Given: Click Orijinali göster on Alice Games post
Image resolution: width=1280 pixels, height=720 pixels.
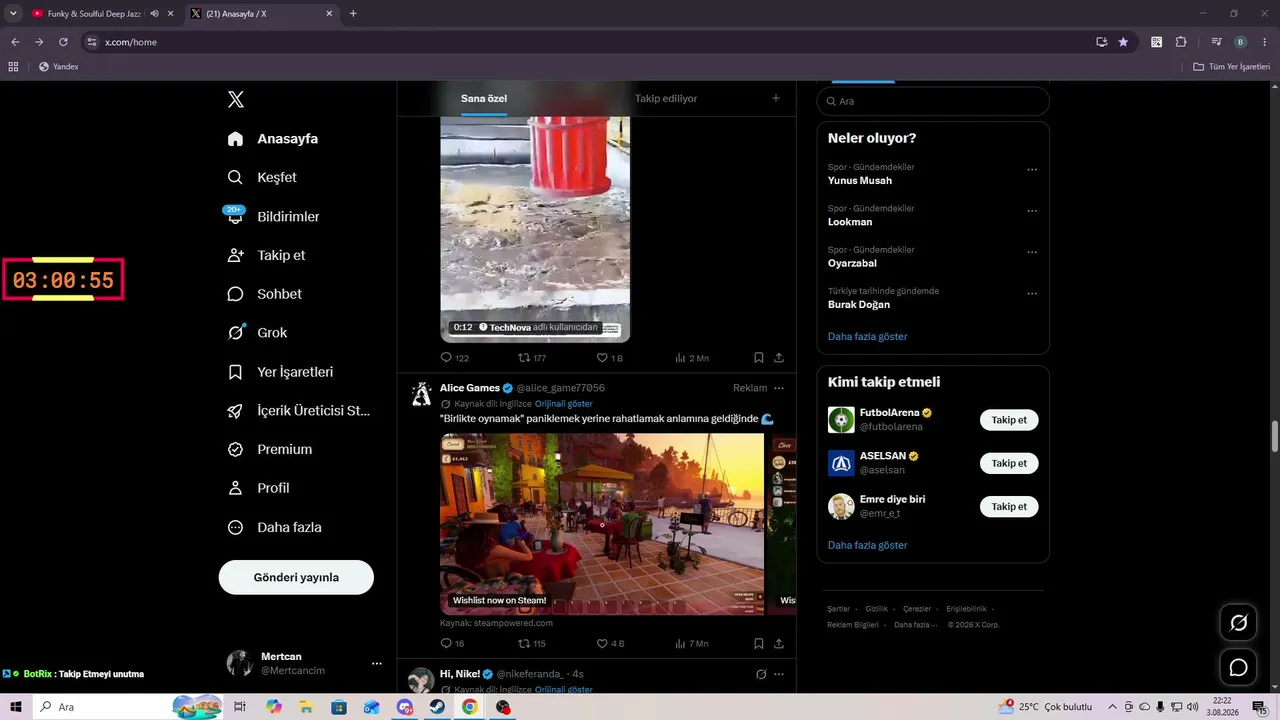Looking at the screenshot, I should (x=564, y=404).
